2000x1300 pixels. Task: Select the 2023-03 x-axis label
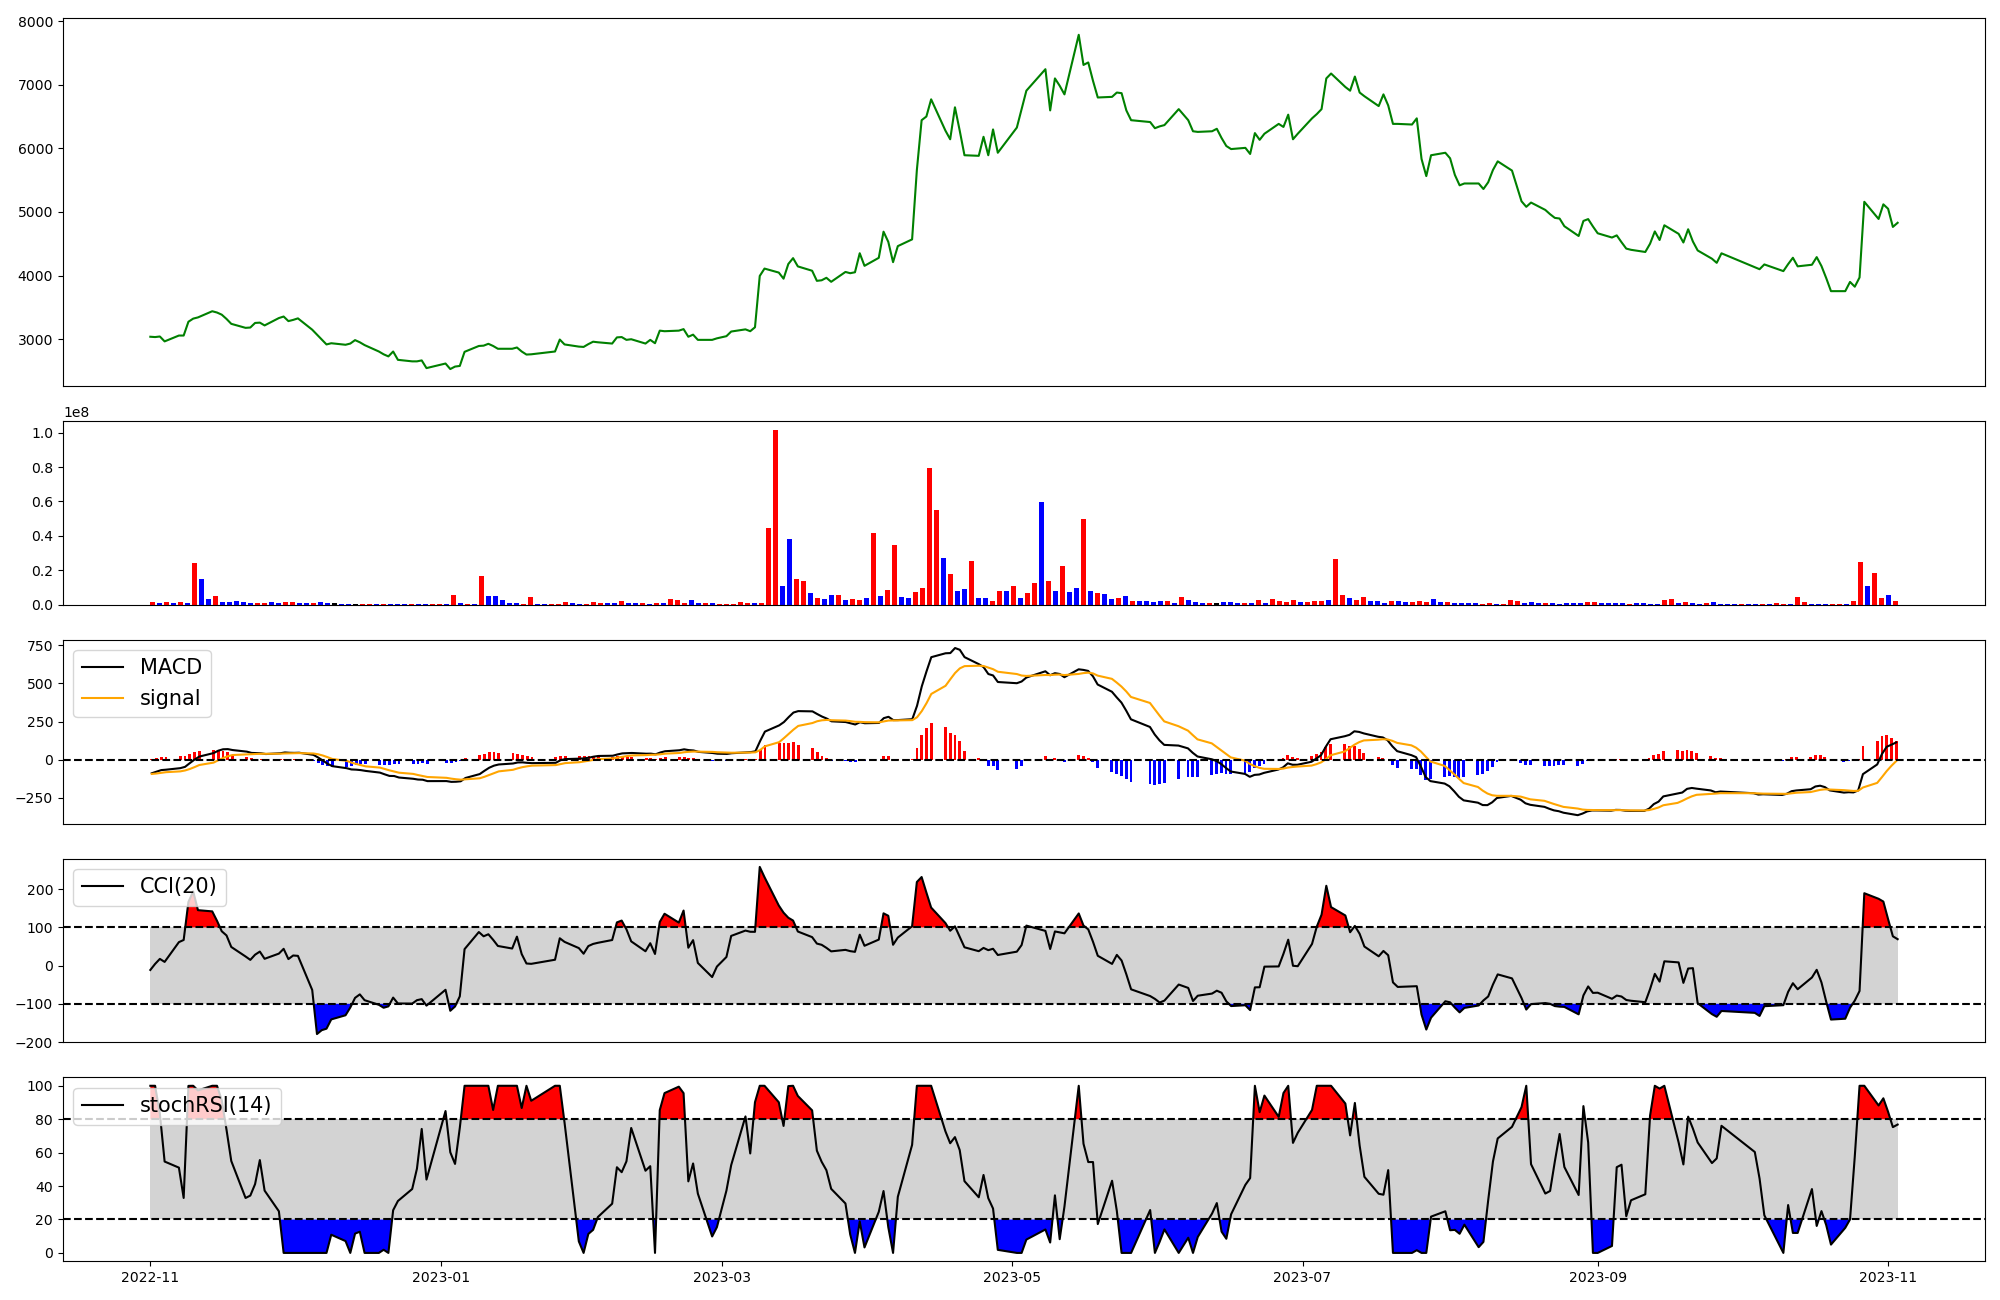click(x=722, y=1277)
